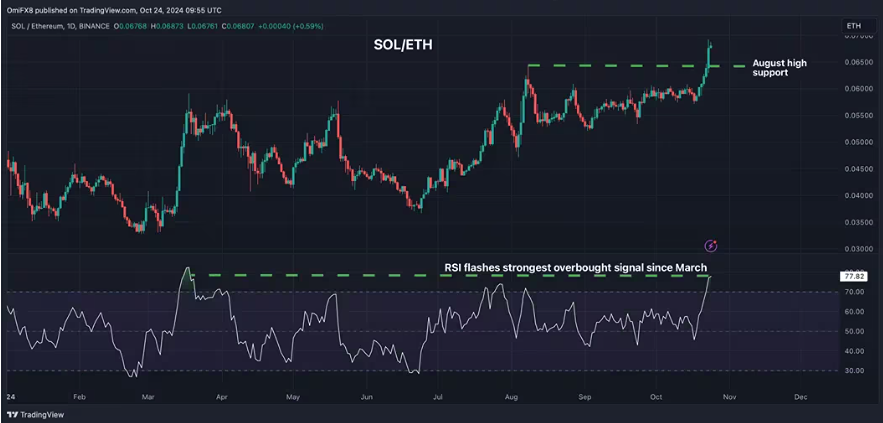Screen dimensions: 883x423
Task: Click the purple lightning bolt event icon
Action: click(711, 245)
